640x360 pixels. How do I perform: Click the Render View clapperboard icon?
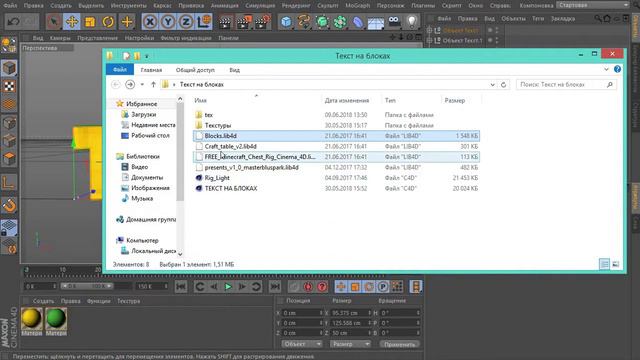(225, 22)
